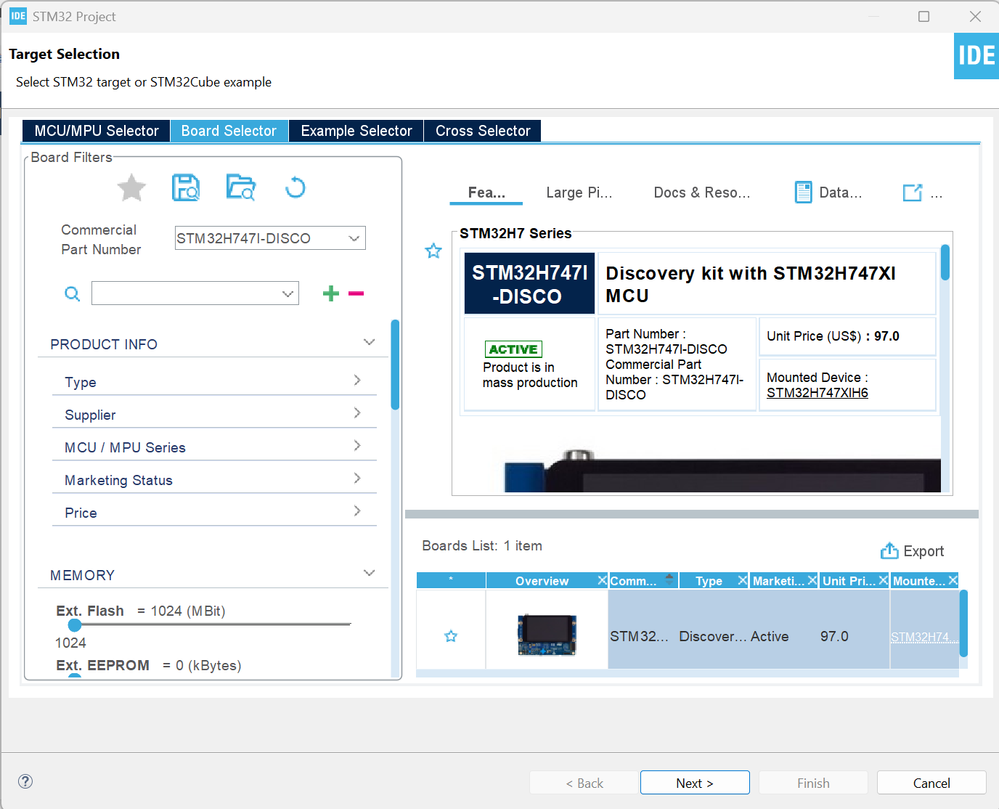
Task: Click the Finish button
Action: click(813, 783)
